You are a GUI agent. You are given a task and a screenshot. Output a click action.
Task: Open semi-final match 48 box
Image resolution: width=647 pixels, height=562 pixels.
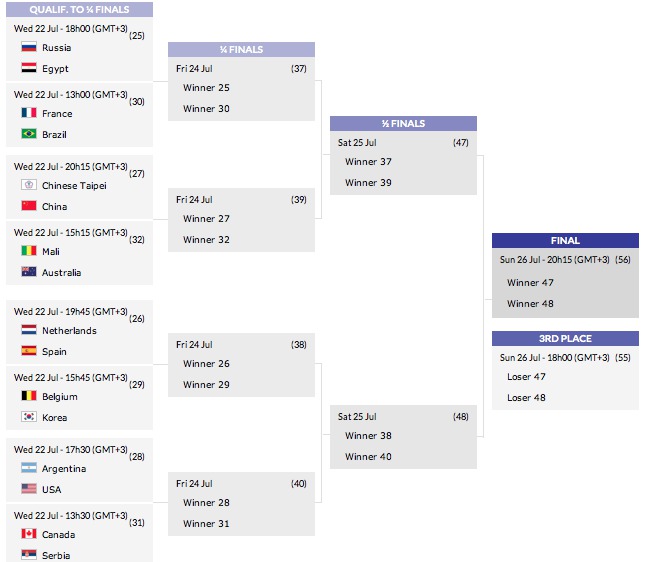pos(404,437)
